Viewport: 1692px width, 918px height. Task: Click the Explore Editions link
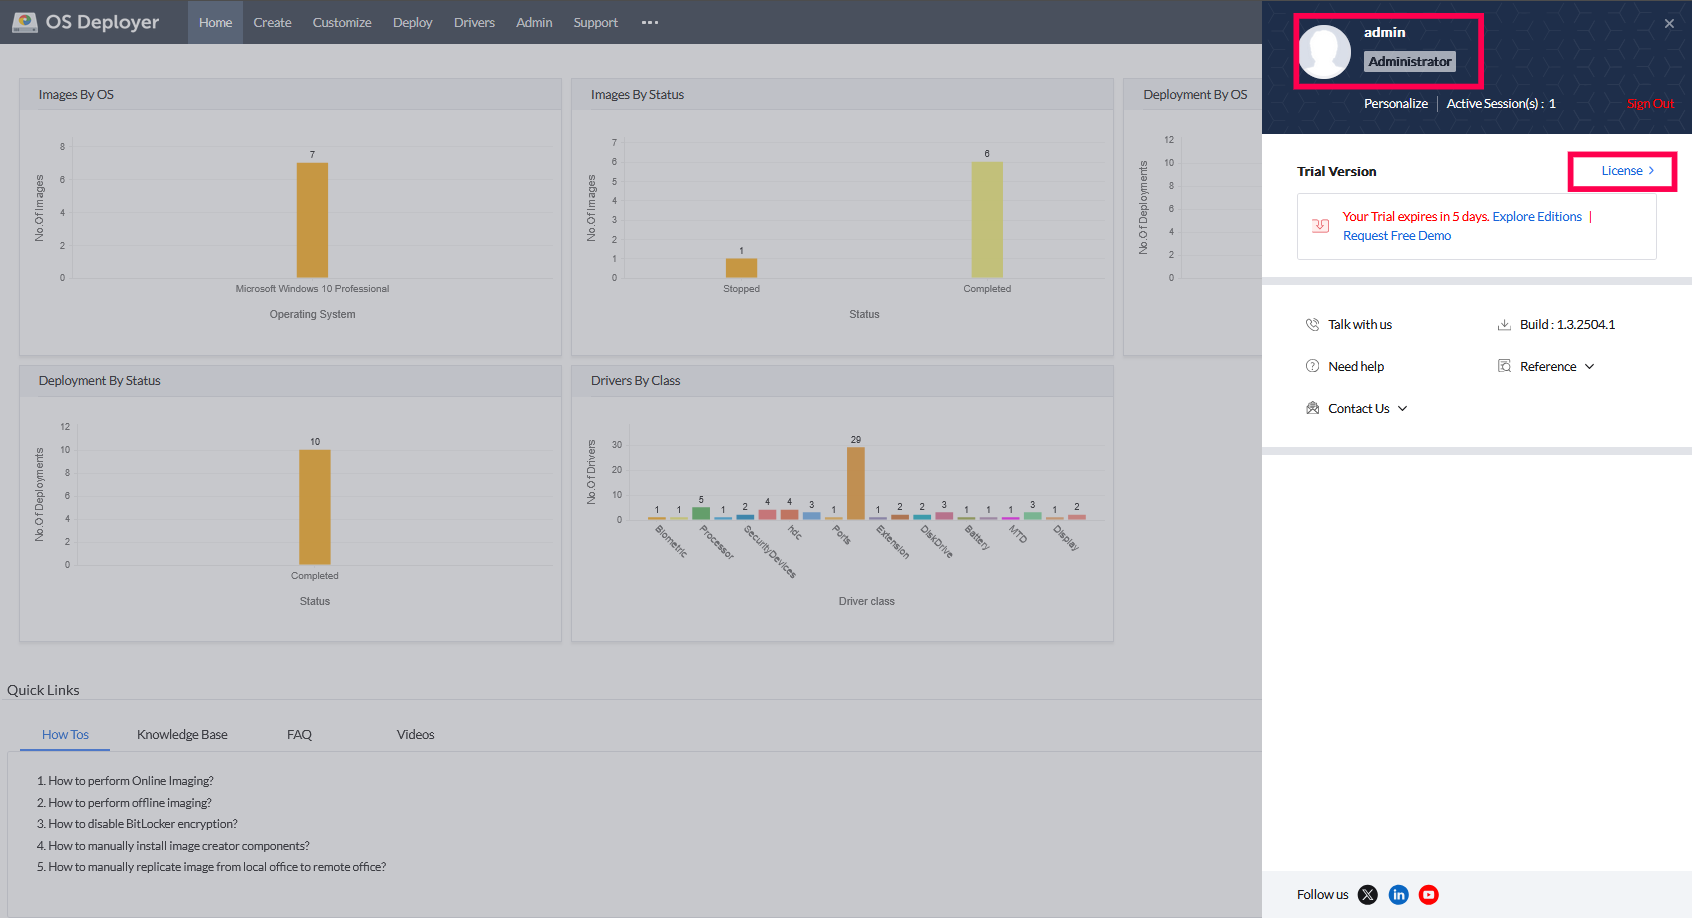point(1536,216)
